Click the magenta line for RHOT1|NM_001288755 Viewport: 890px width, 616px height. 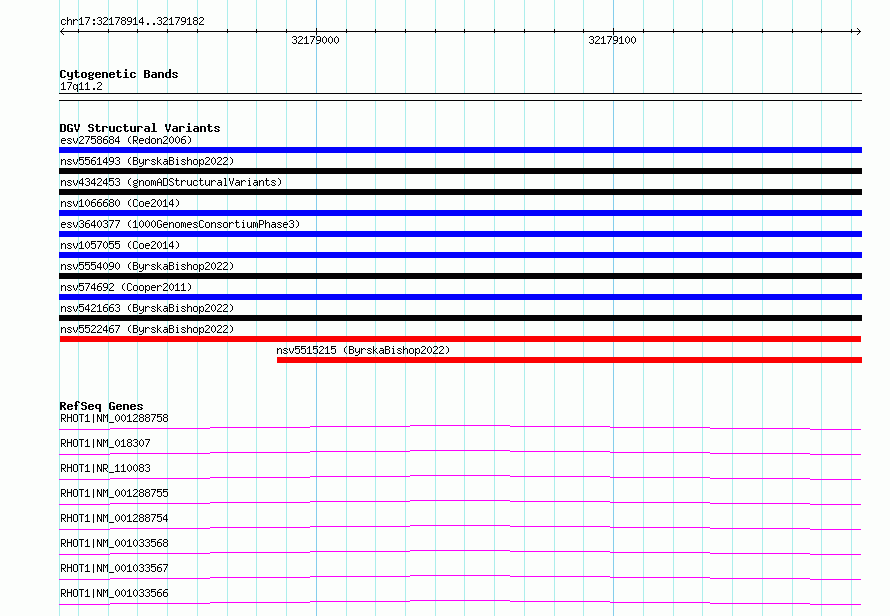460,502
